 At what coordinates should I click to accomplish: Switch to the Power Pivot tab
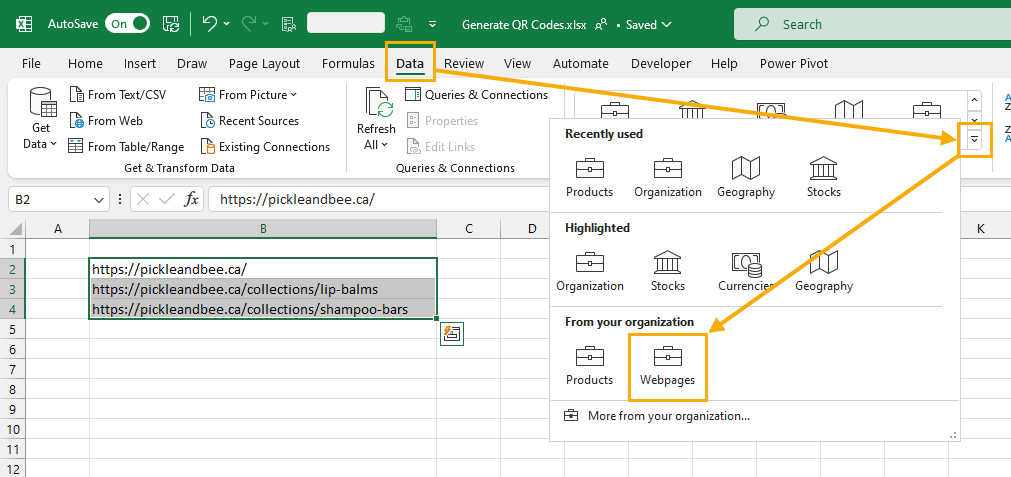pyautogui.click(x=794, y=63)
